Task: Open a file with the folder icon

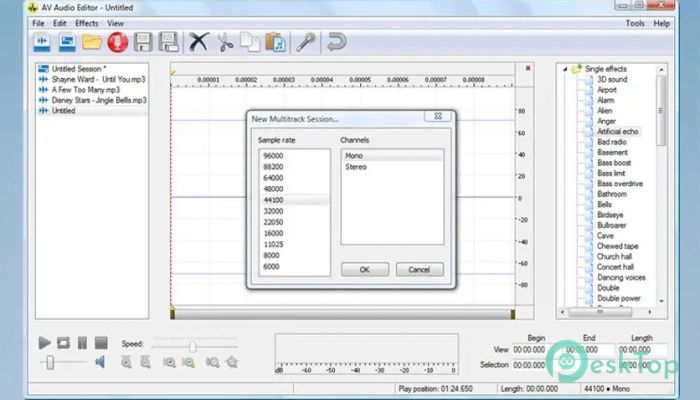Action: (x=92, y=42)
